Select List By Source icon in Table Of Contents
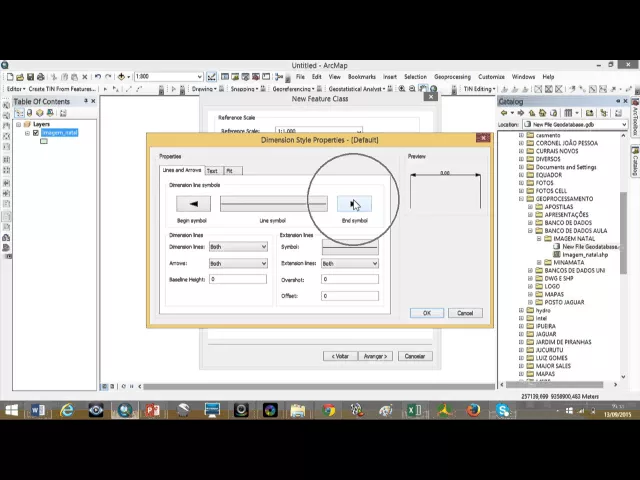Viewport: 640px width, 480px height. (29, 113)
